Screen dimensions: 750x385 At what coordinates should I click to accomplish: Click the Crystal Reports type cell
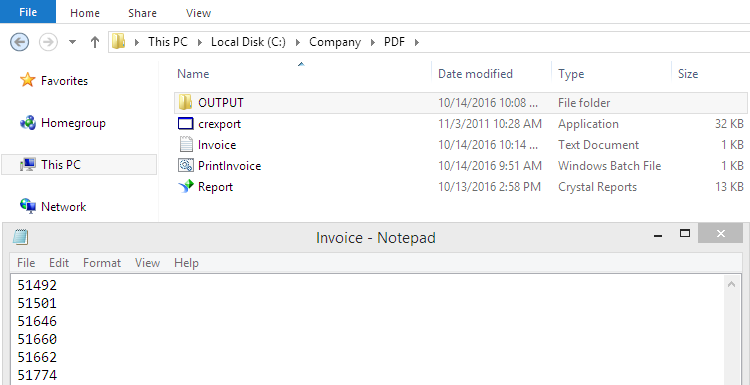click(597, 187)
